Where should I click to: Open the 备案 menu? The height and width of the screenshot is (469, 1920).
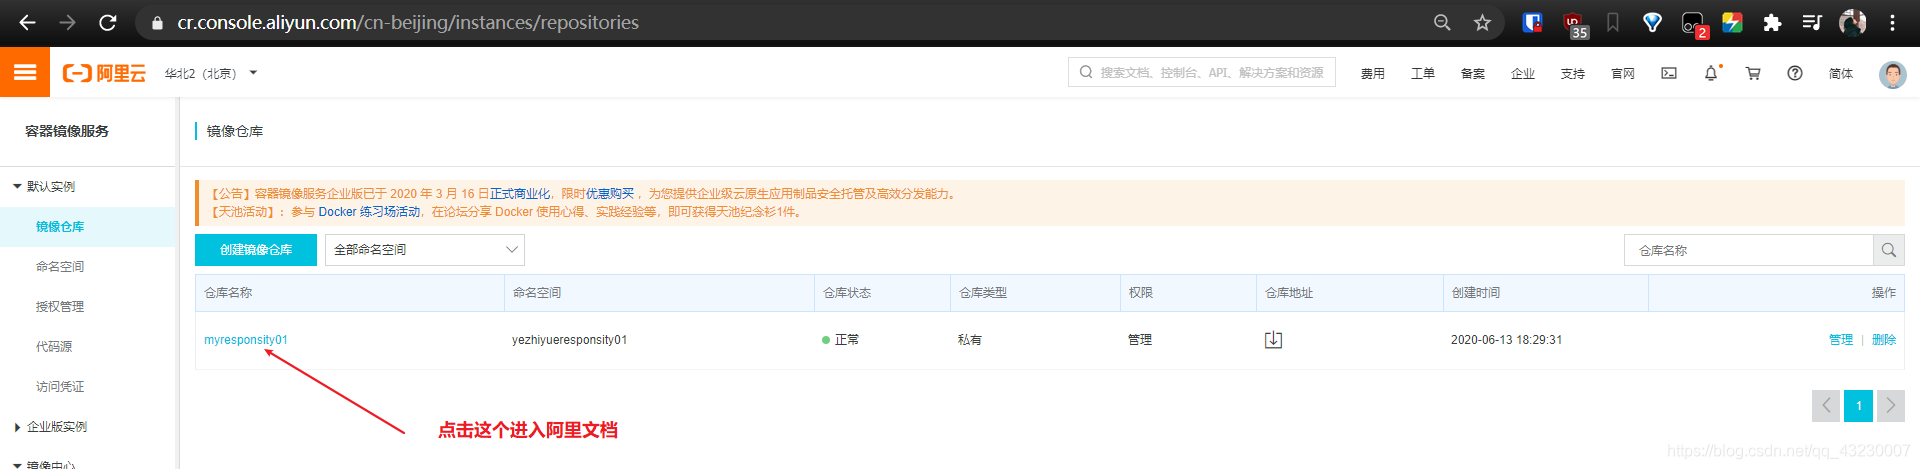click(1472, 73)
